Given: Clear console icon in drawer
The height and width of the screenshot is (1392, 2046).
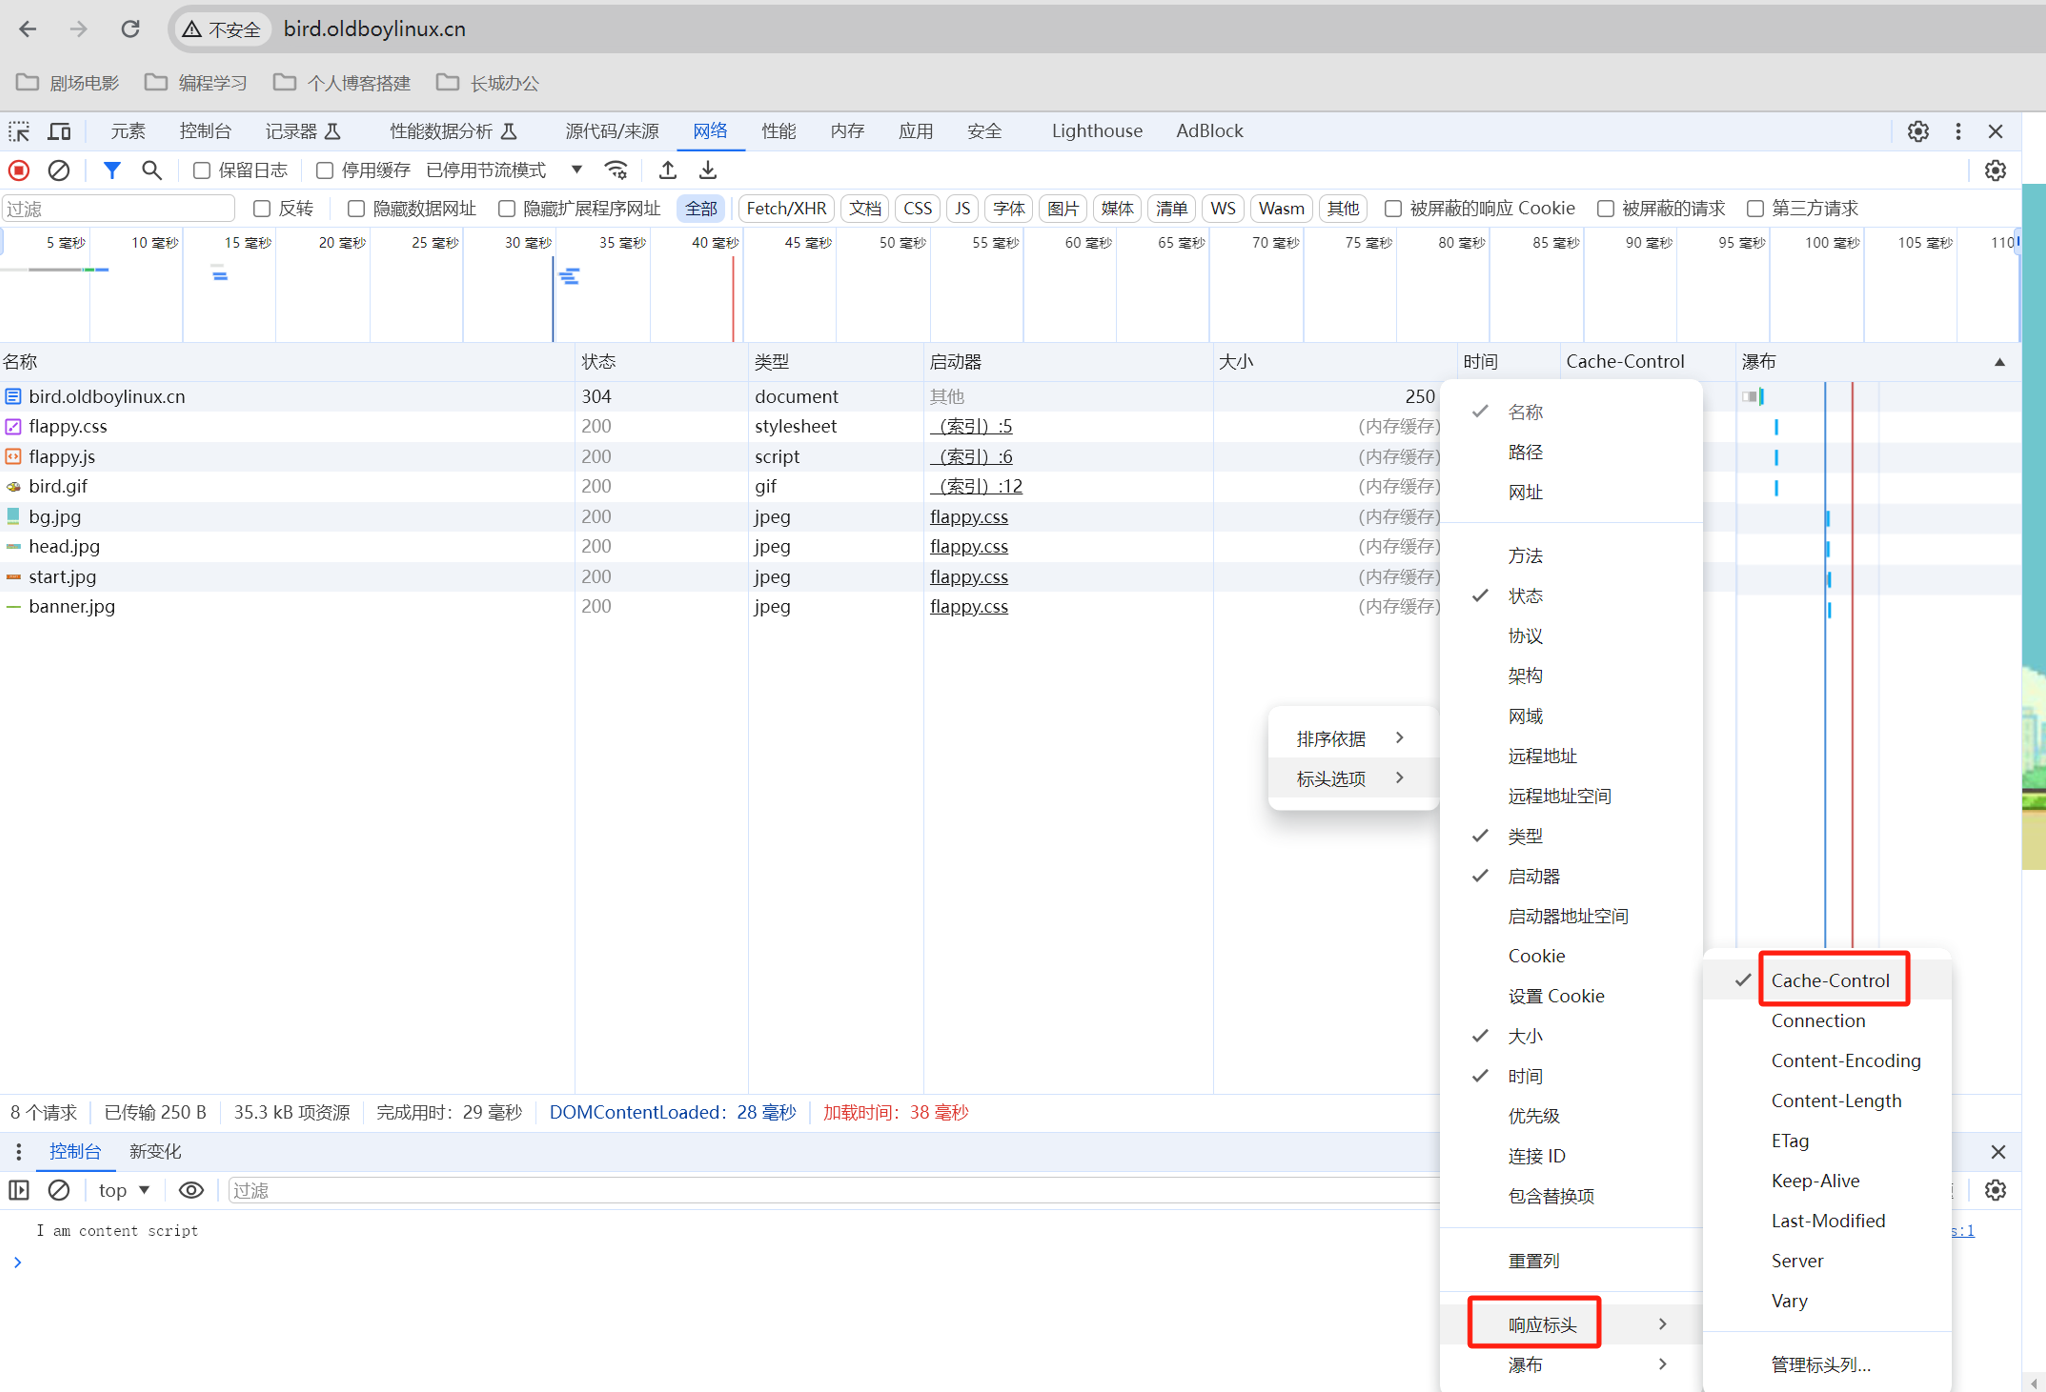Looking at the screenshot, I should click(x=59, y=1190).
